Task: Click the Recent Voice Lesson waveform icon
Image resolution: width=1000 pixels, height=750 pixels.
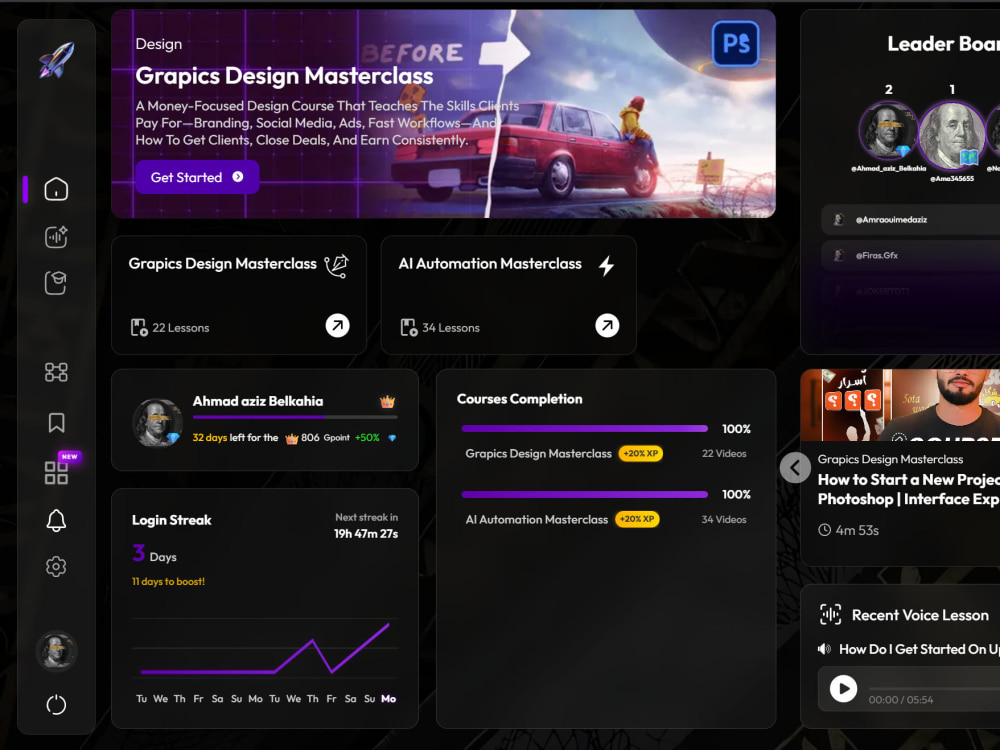Action: click(830, 615)
